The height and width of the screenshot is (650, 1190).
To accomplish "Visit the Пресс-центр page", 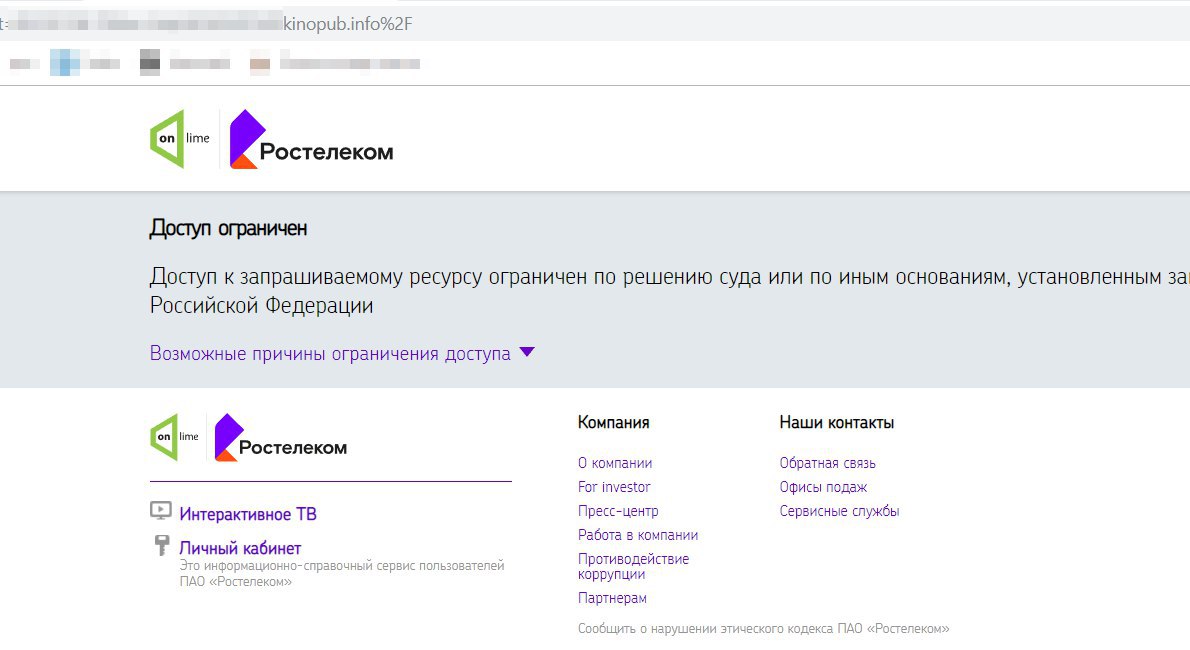I will pyautogui.click(x=618, y=511).
